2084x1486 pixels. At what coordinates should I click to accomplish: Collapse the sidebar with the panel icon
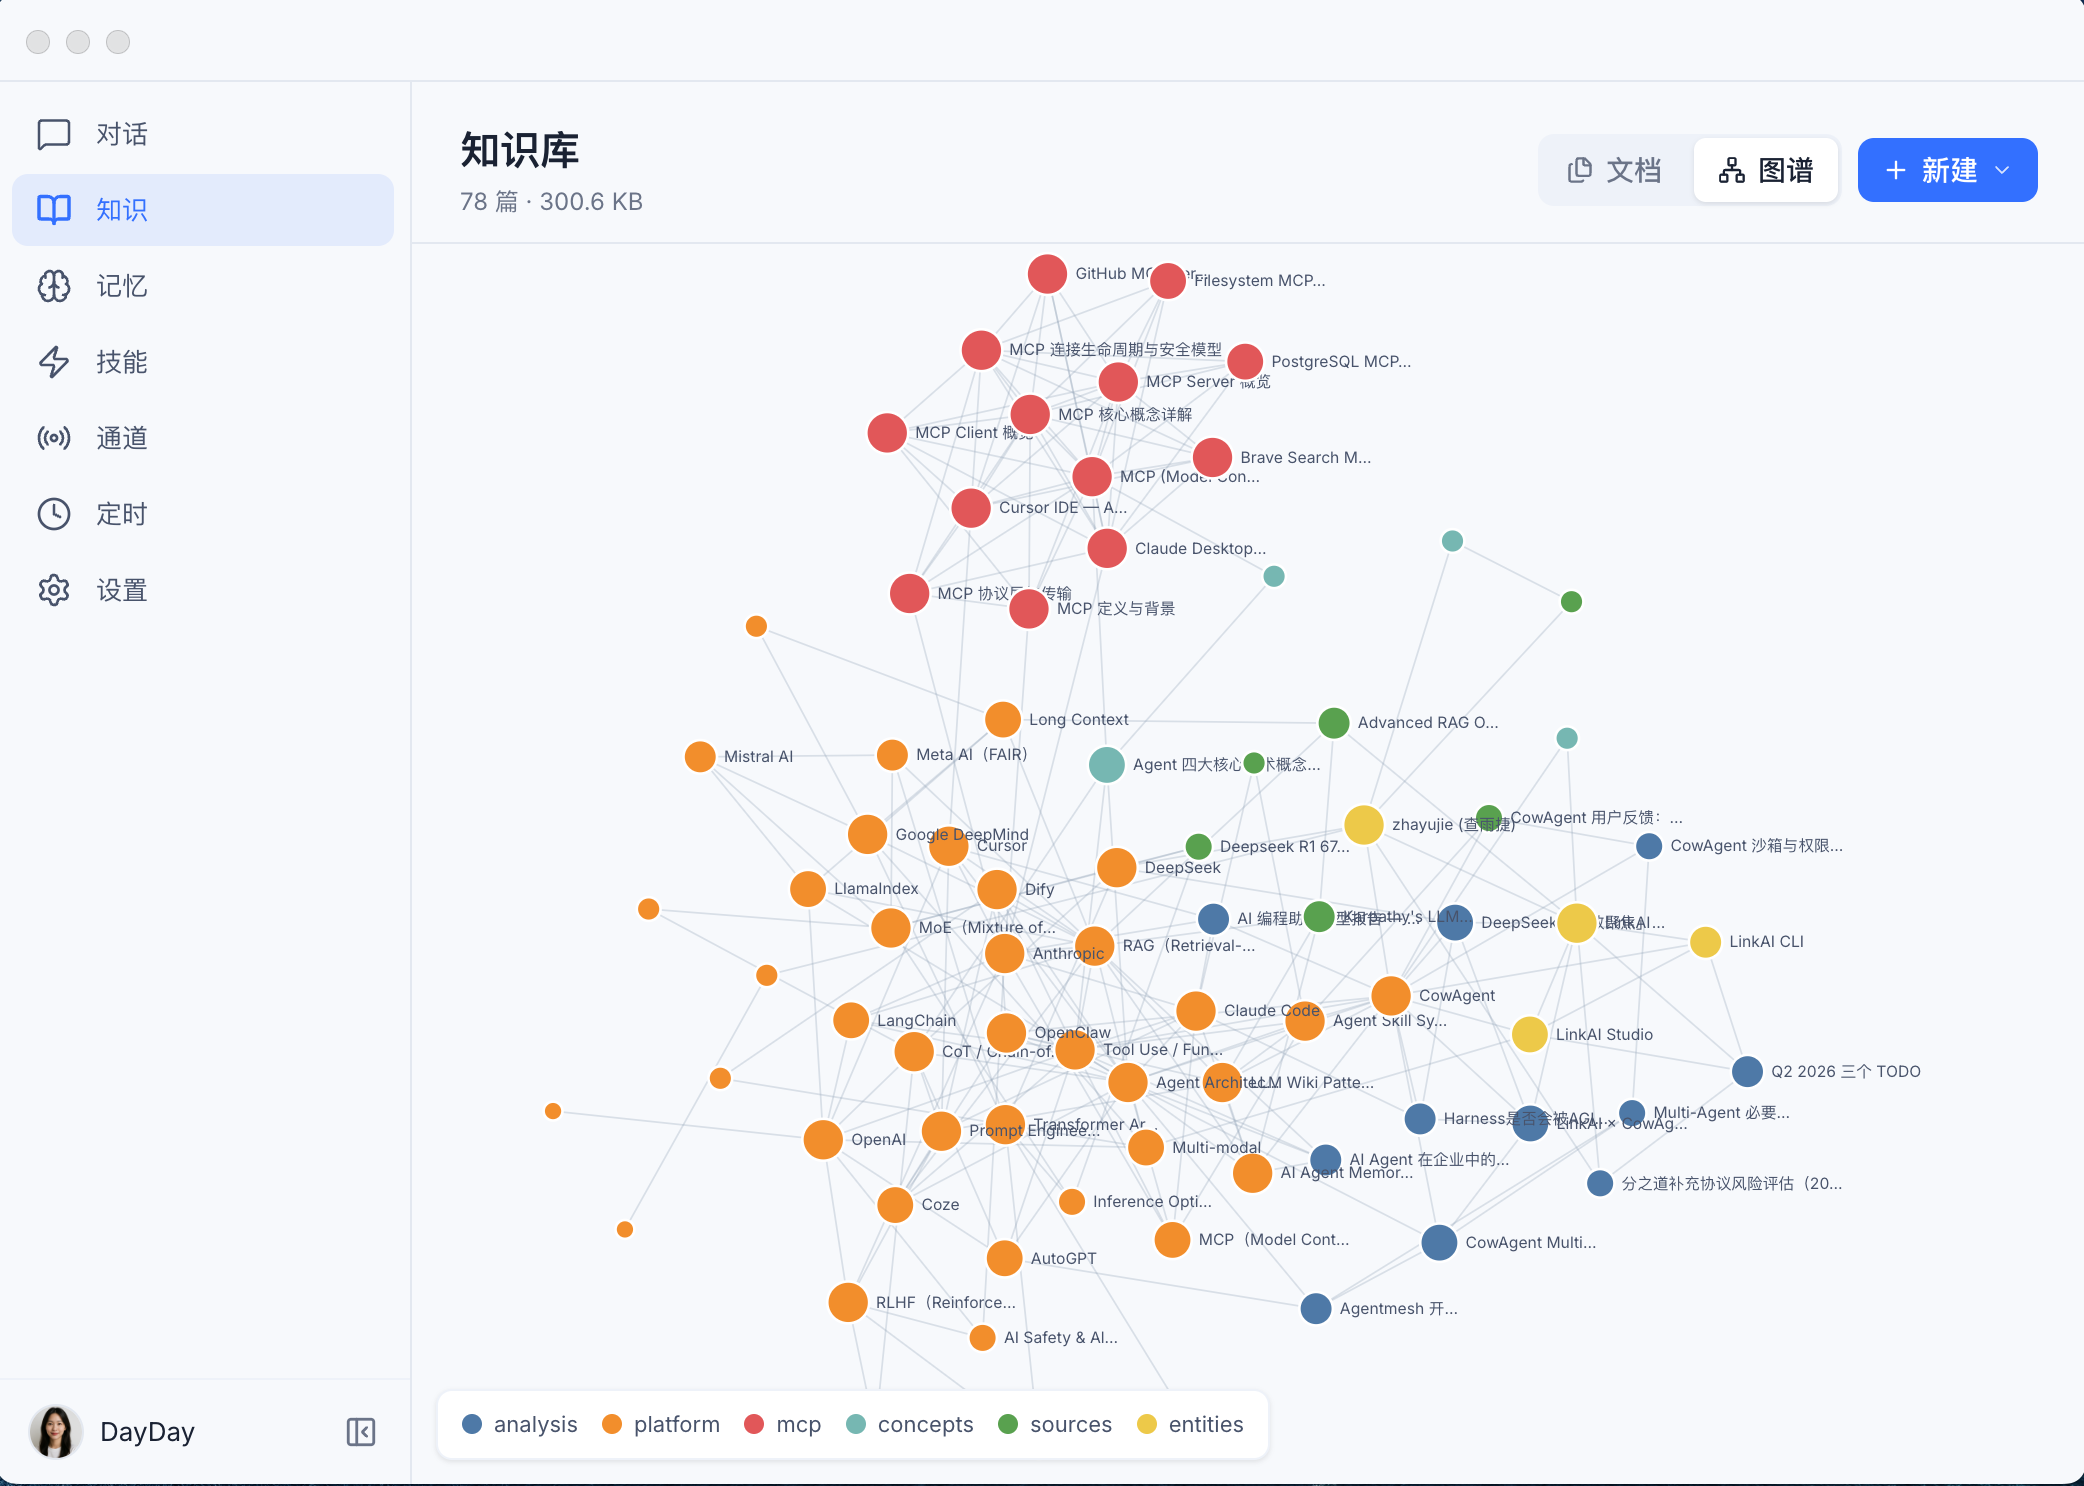click(x=361, y=1432)
